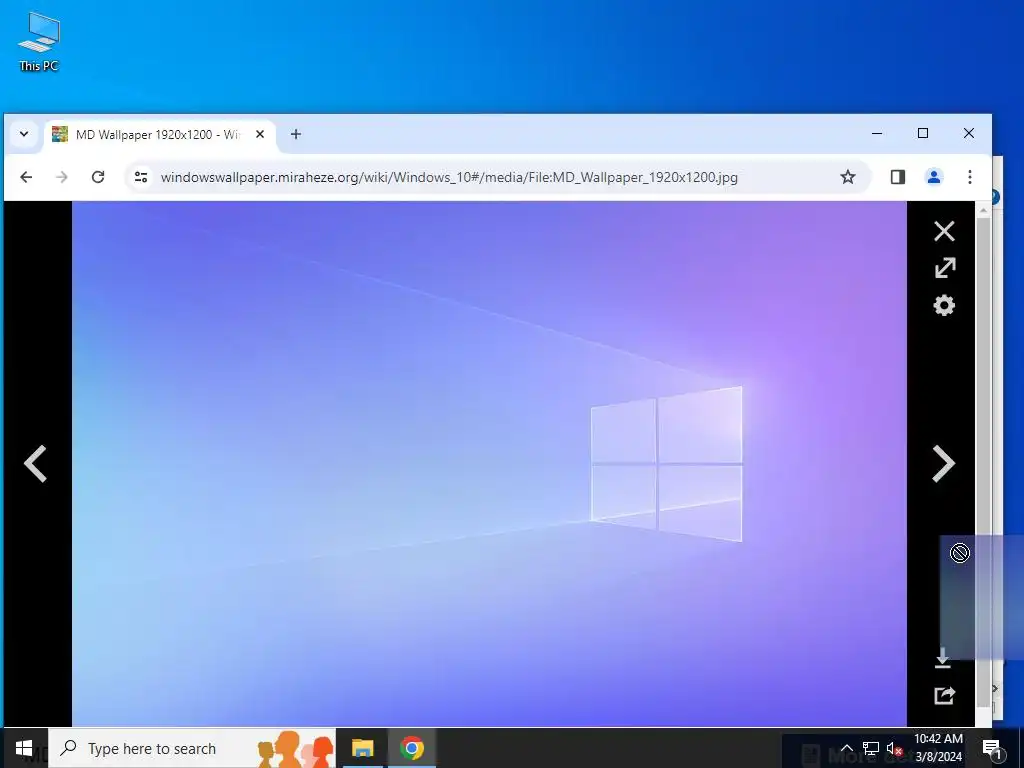Show the next image arrow
1024x768 pixels.
(944, 464)
